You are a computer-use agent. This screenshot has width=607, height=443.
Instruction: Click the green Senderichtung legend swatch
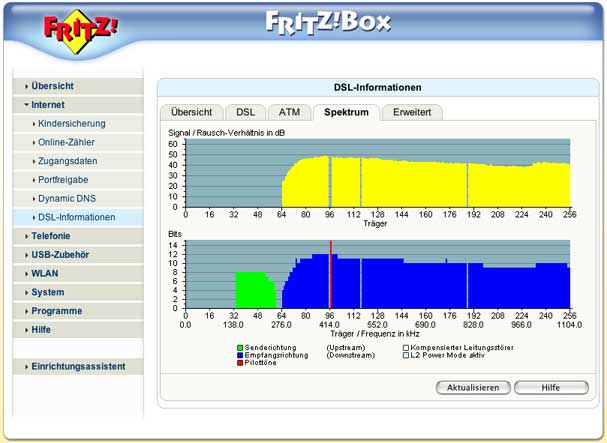click(240, 346)
